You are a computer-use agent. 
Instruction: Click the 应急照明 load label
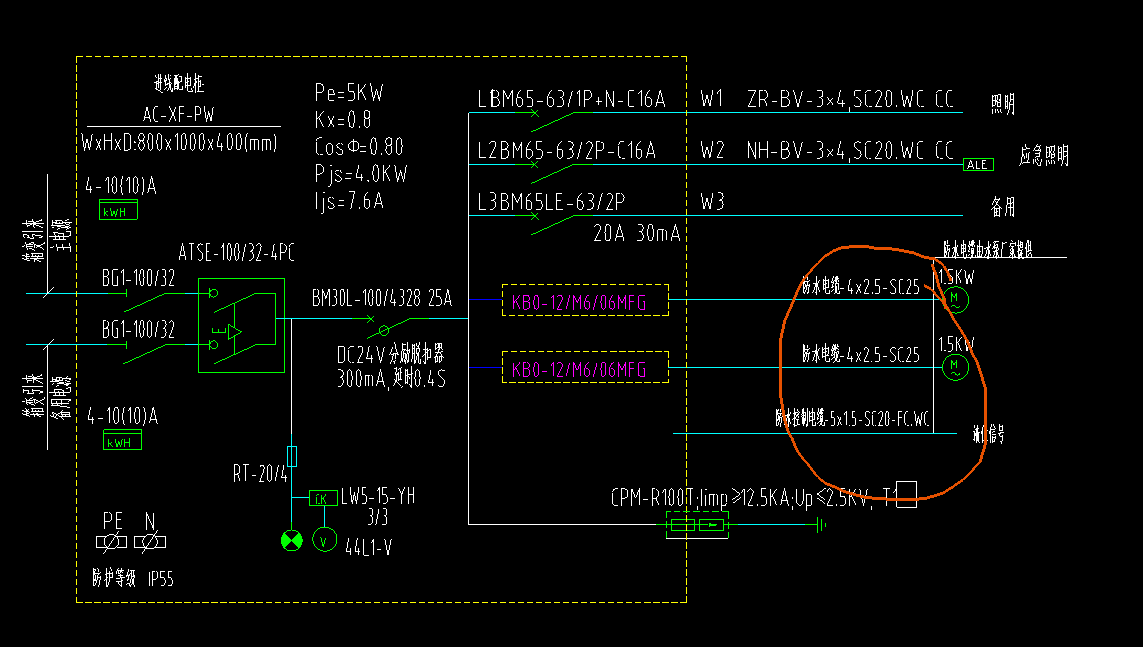(1044, 155)
